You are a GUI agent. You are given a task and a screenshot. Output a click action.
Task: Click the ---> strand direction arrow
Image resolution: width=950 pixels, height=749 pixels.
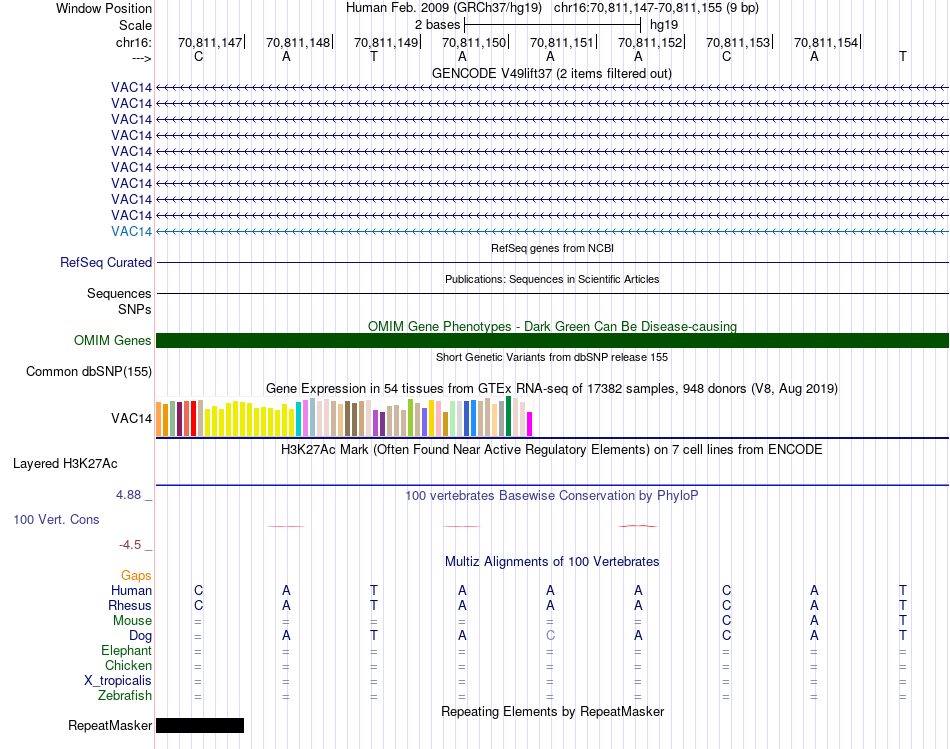click(141, 58)
